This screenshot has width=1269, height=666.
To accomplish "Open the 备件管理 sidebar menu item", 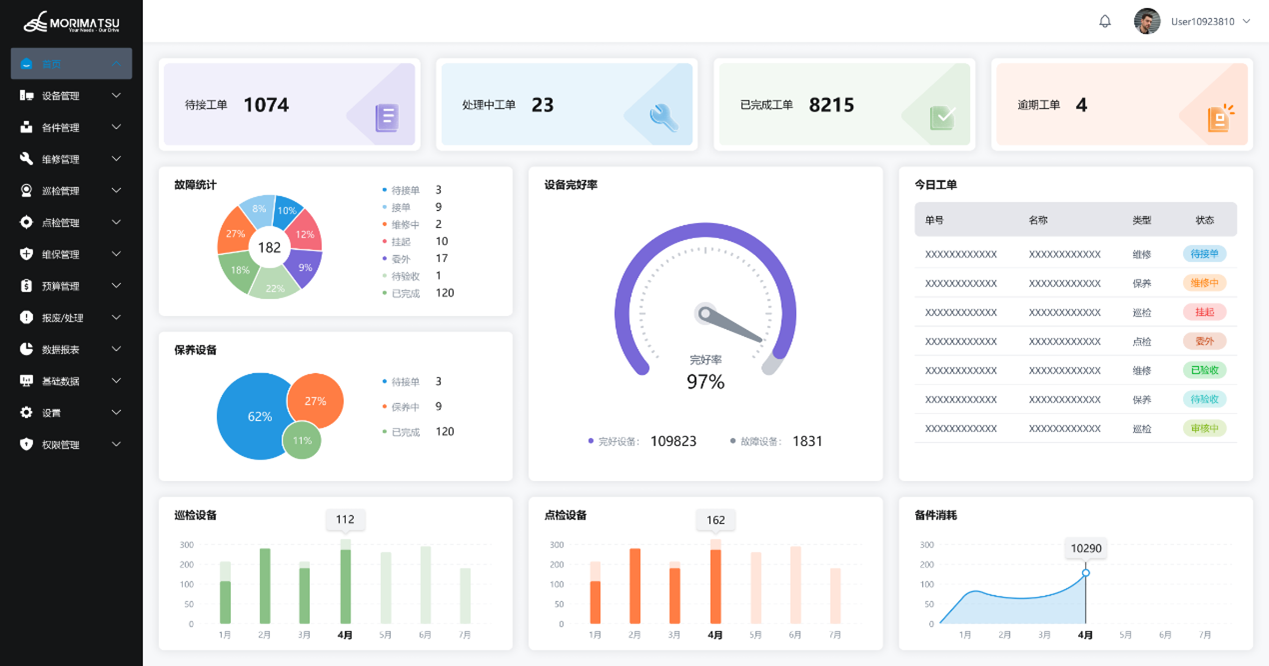I will click(60, 128).
